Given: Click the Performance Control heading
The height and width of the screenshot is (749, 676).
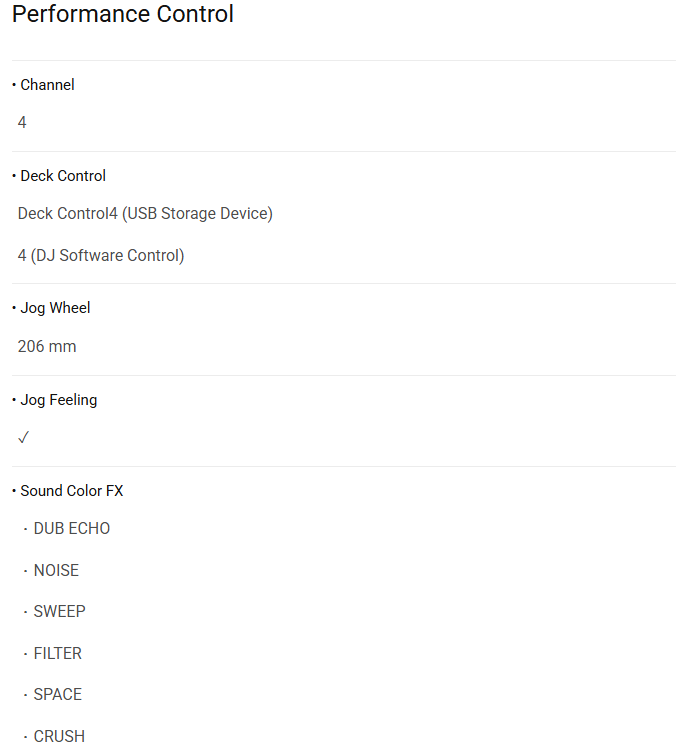Looking at the screenshot, I should coord(123,15).
